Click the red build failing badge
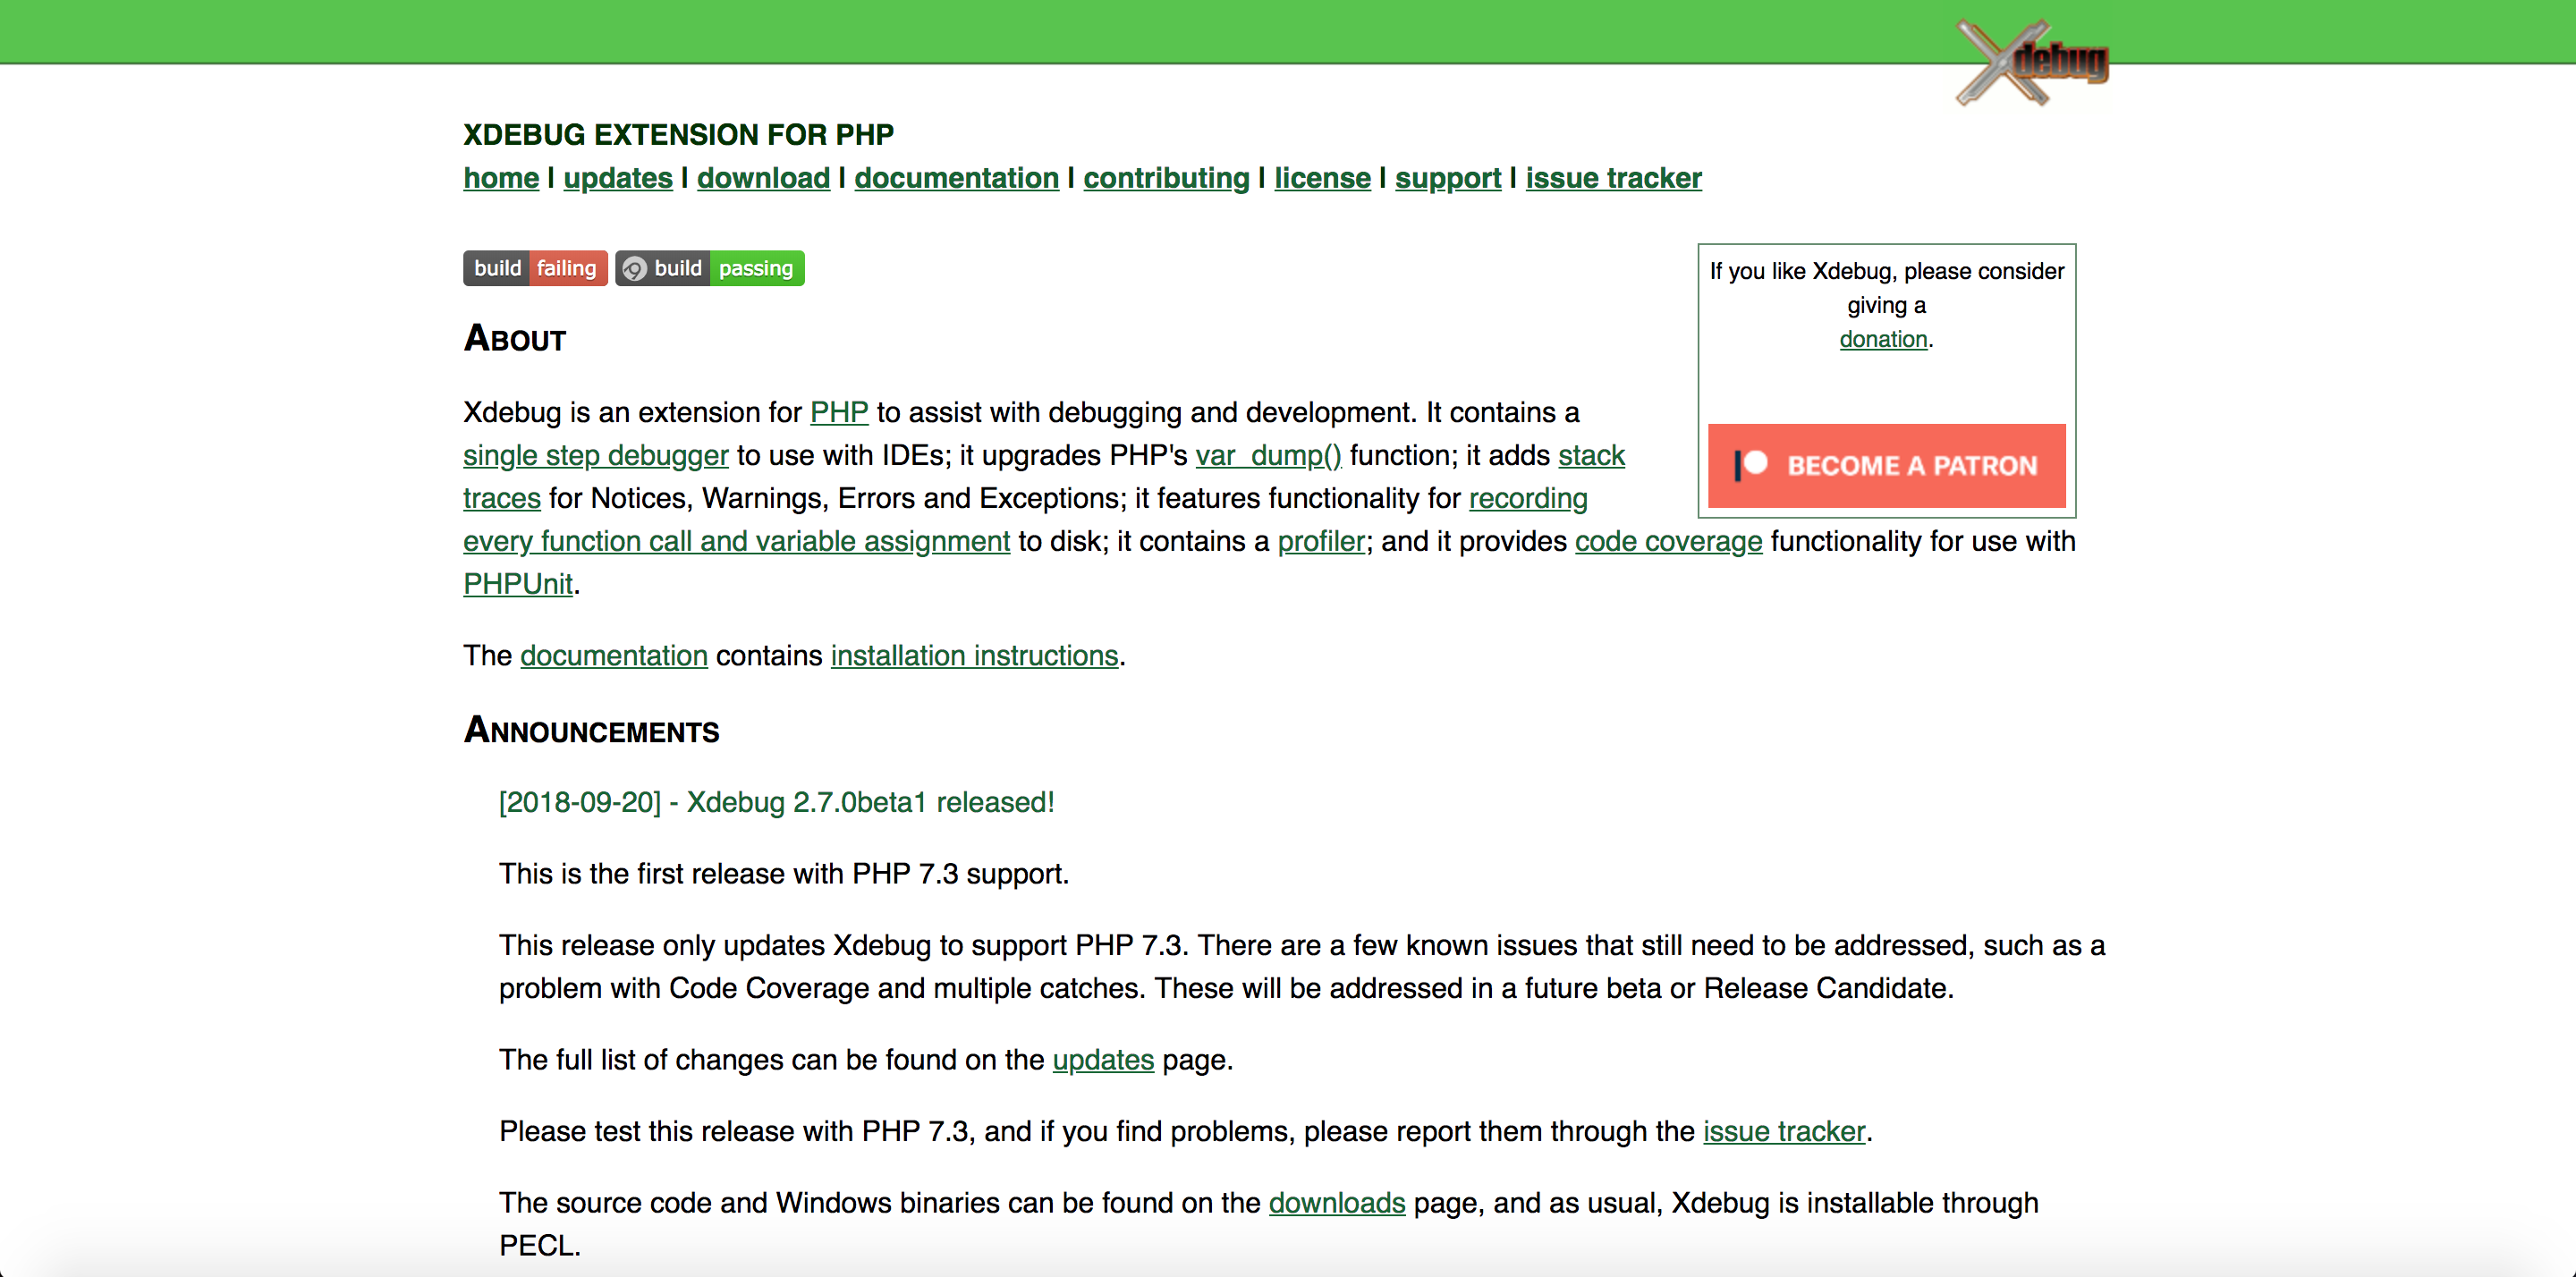2576x1277 pixels. (x=535, y=268)
